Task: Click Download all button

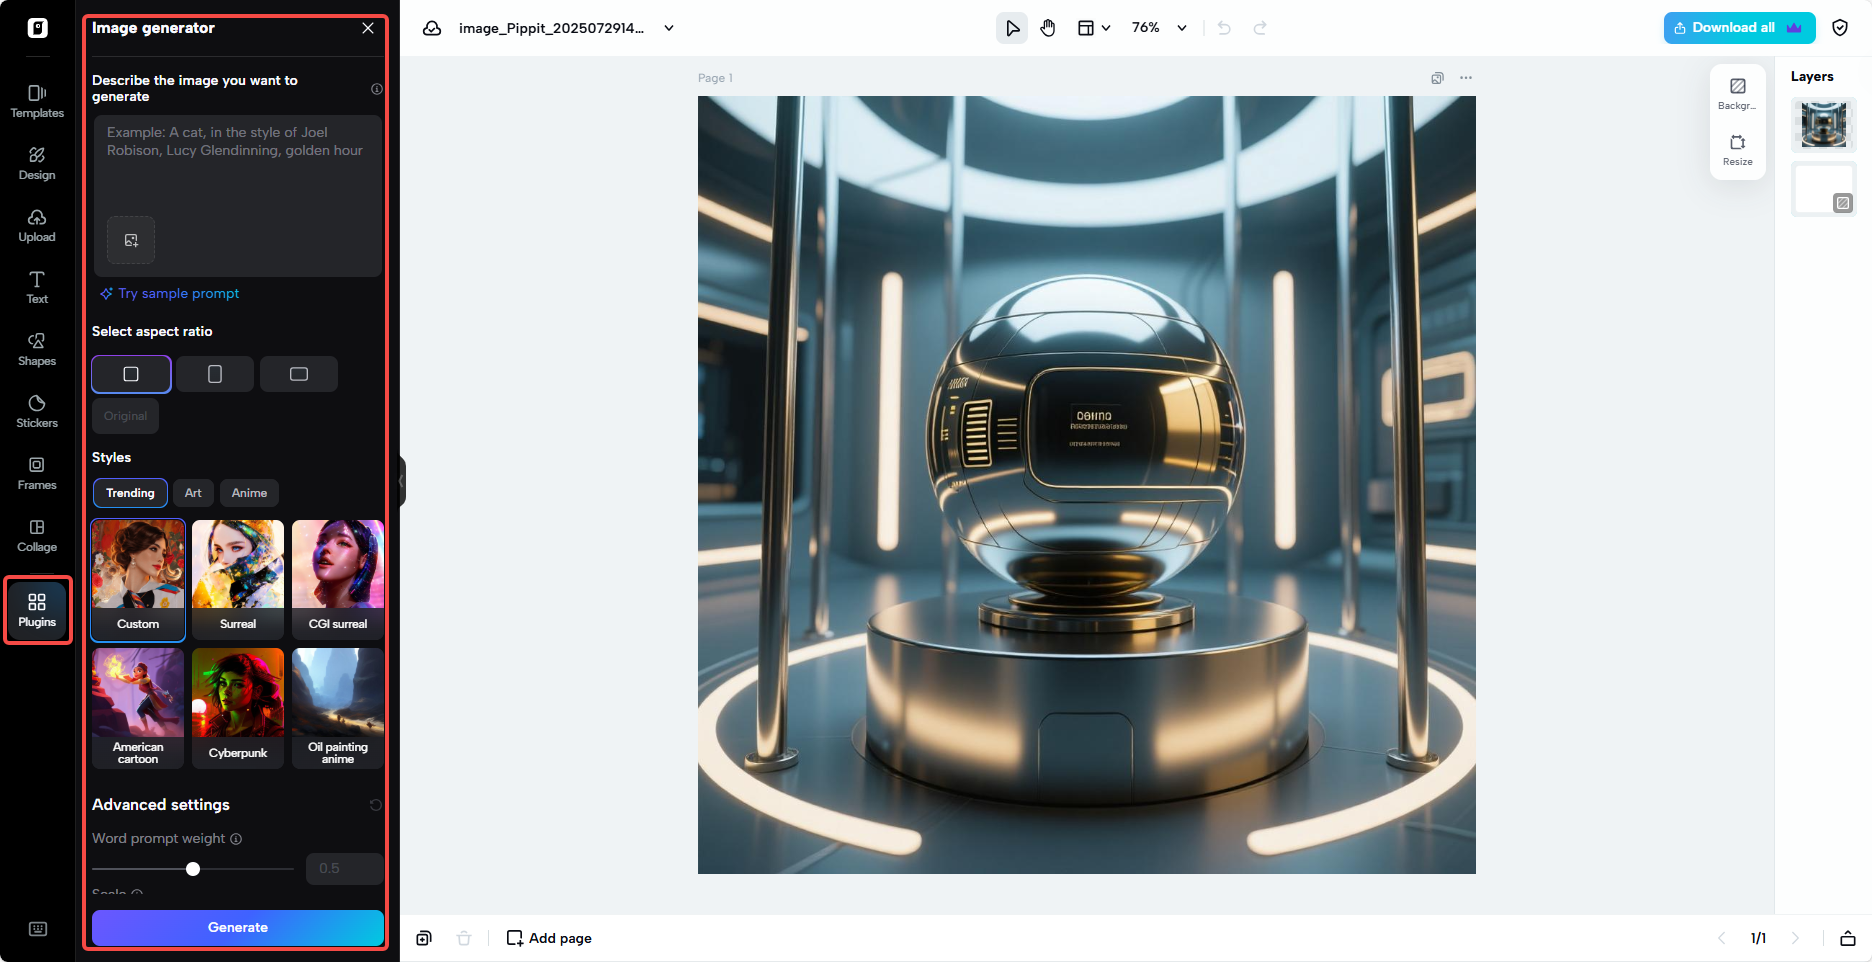Action: [1739, 28]
